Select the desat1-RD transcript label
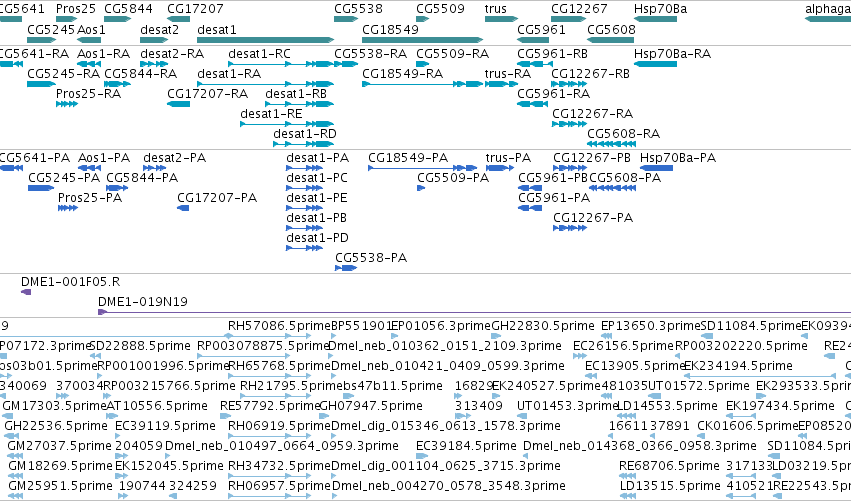 (x=304, y=134)
